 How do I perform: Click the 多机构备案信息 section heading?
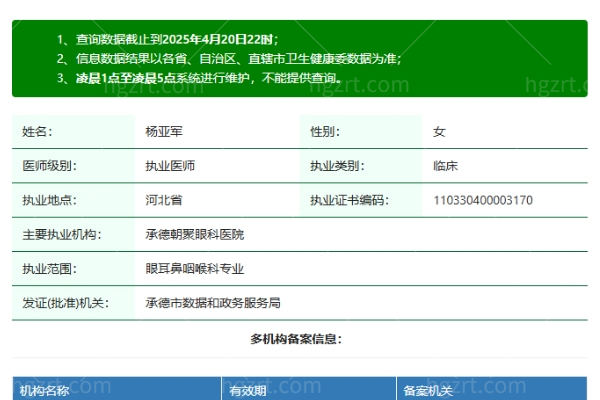tap(299, 339)
